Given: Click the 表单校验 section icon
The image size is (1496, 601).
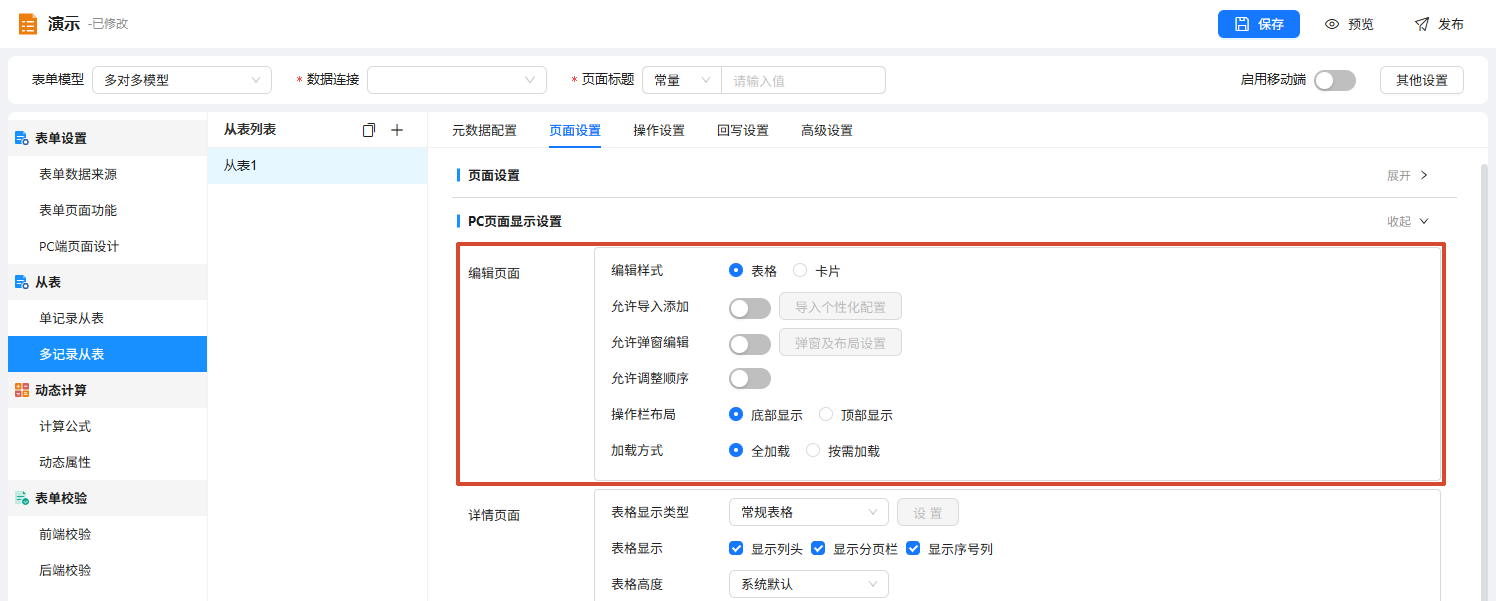Looking at the screenshot, I should (x=21, y=498).
